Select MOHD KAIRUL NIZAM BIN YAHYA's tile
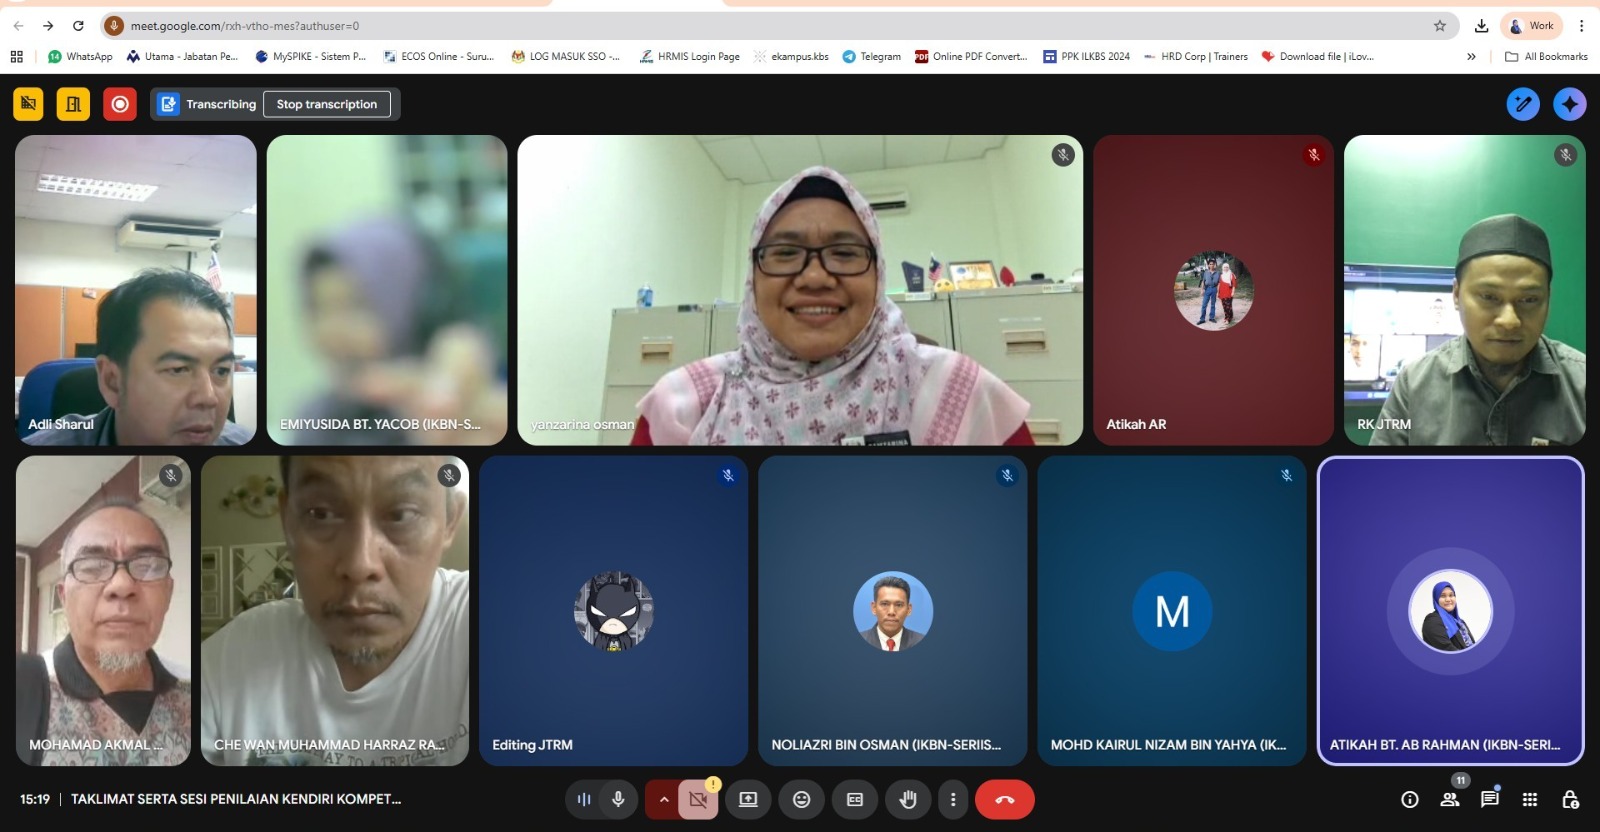The height and width of the screenshot is (832, 1600). 1172,611
